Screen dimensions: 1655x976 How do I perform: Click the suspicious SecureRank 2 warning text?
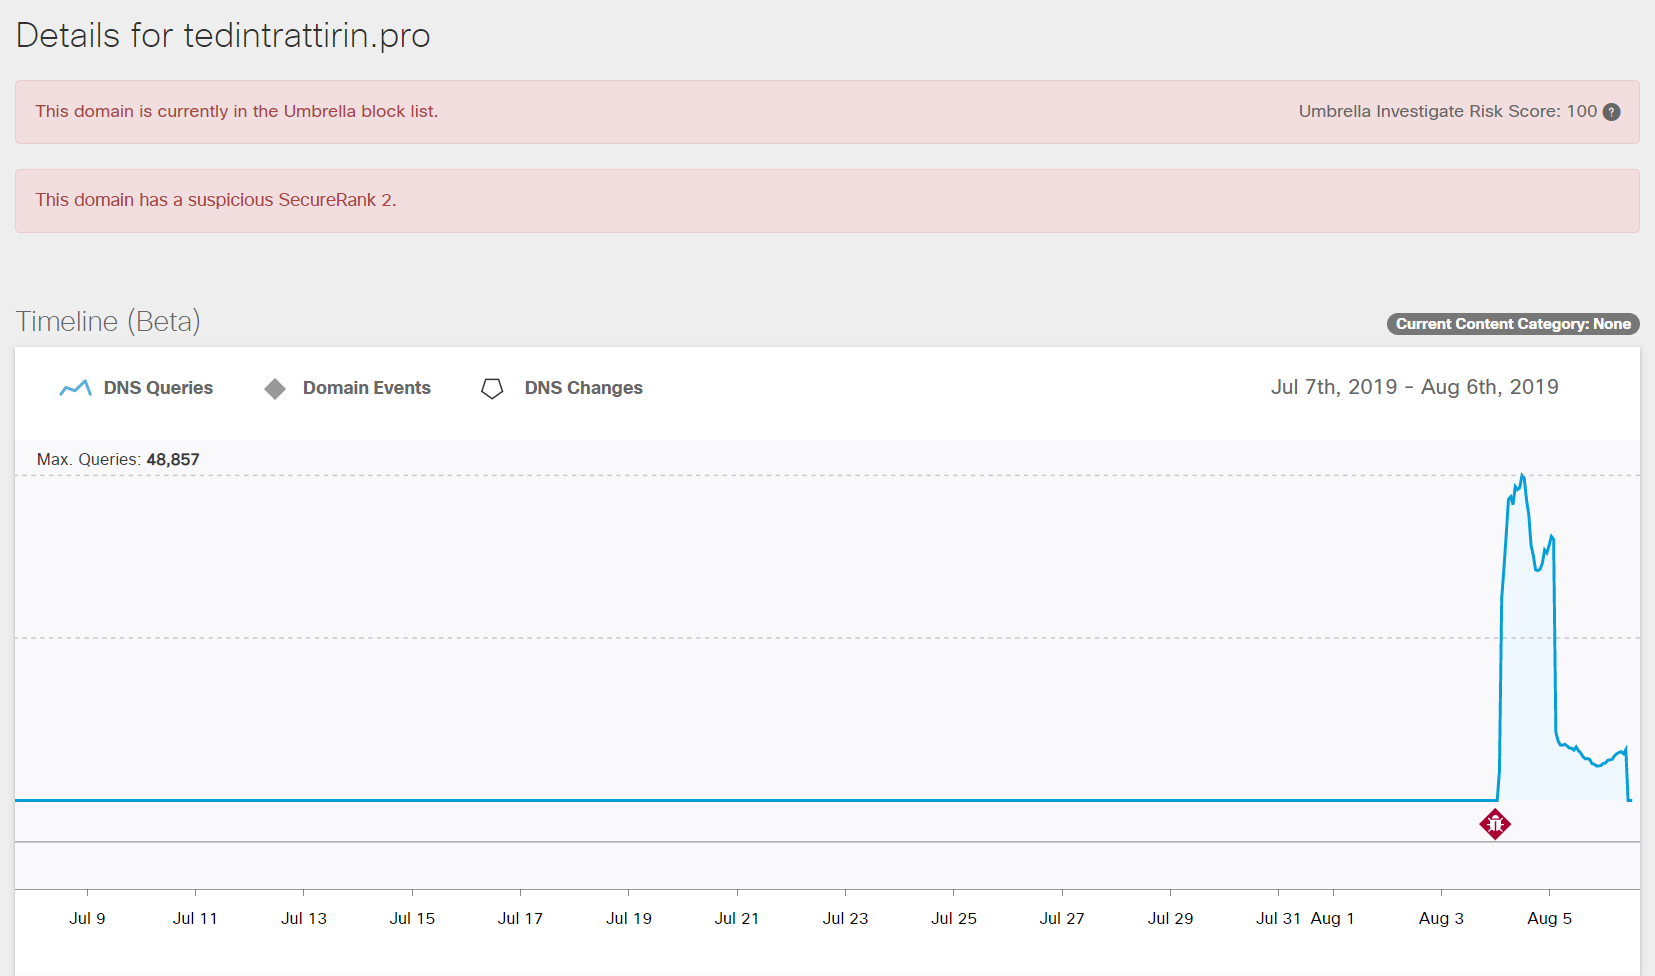point(216,200)
